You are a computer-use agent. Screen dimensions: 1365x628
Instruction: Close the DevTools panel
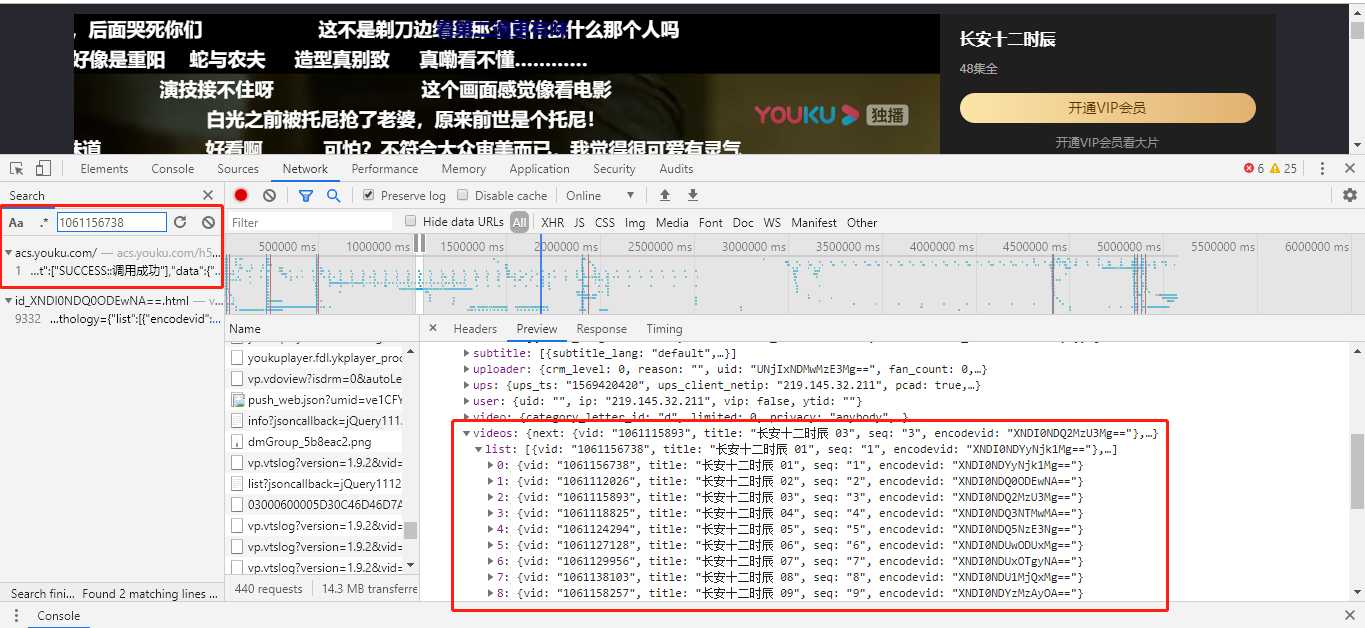1350,168
